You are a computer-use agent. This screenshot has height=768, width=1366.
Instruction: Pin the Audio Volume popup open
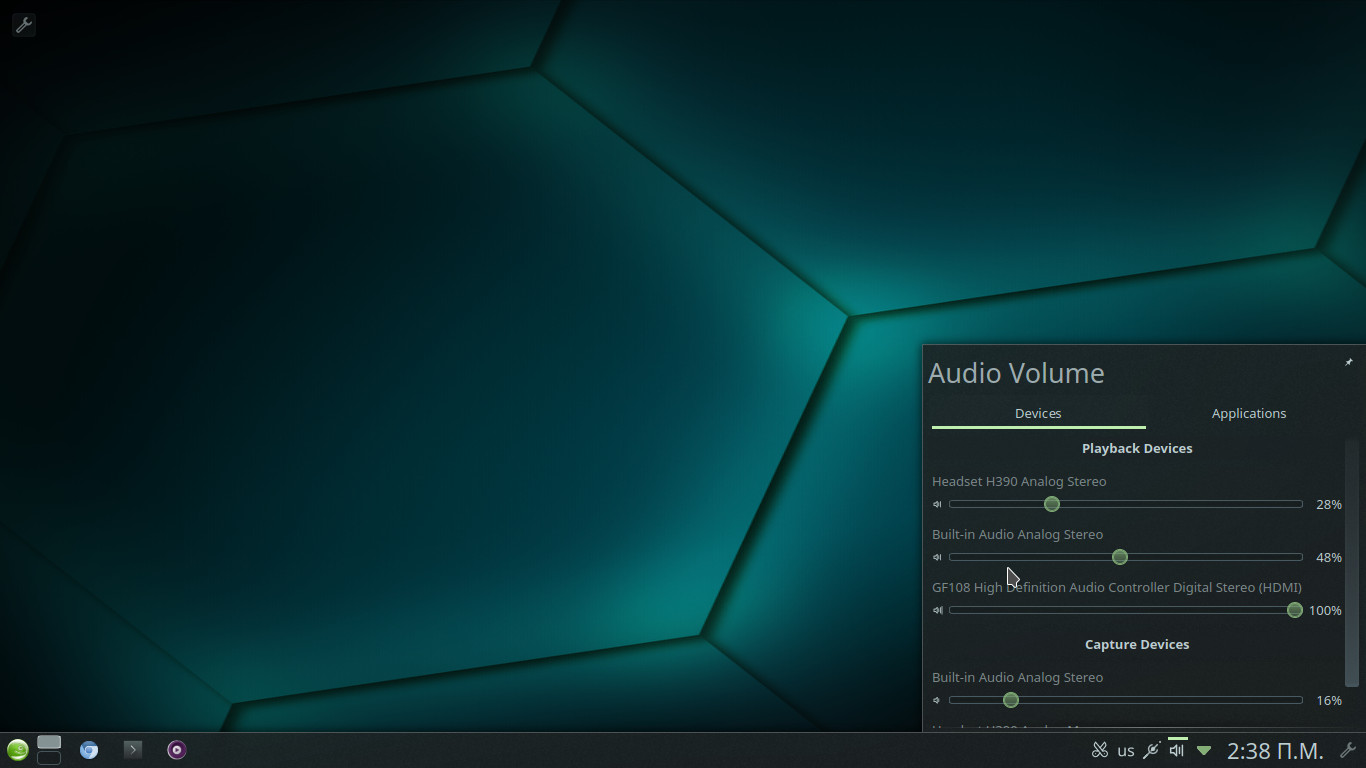(x=1348, y=362)
